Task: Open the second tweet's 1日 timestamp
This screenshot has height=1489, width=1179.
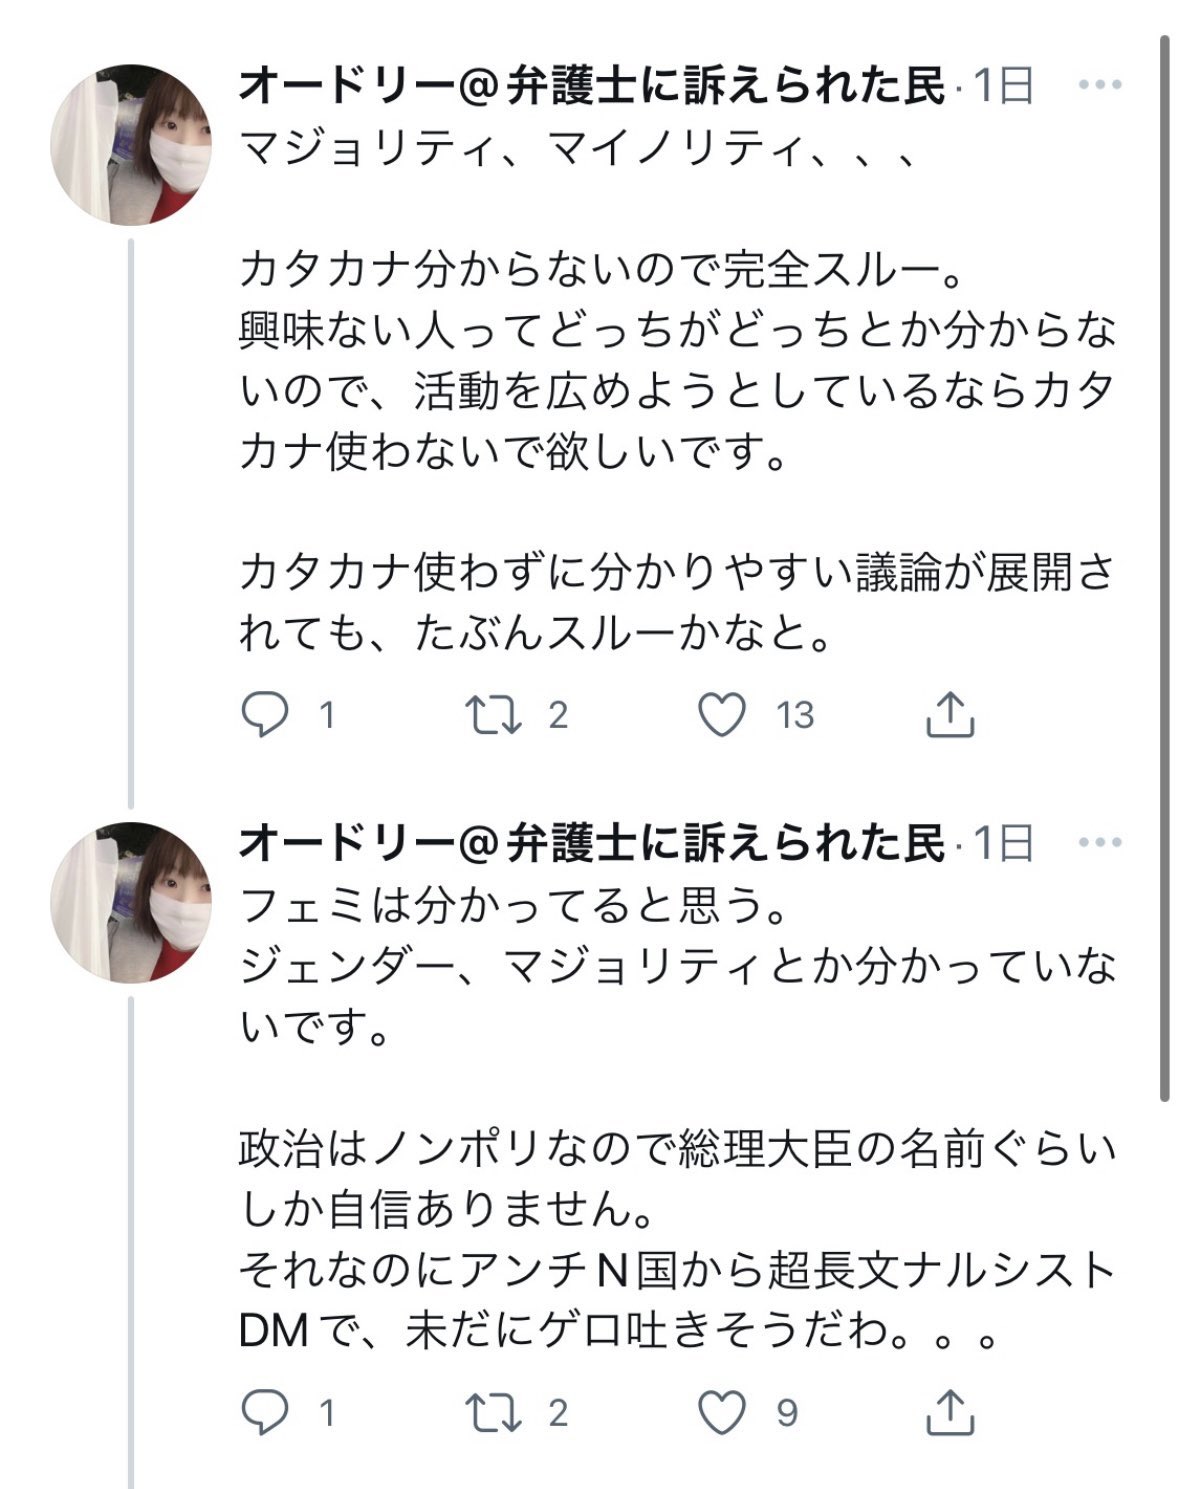Action: tap(1003, 844)
